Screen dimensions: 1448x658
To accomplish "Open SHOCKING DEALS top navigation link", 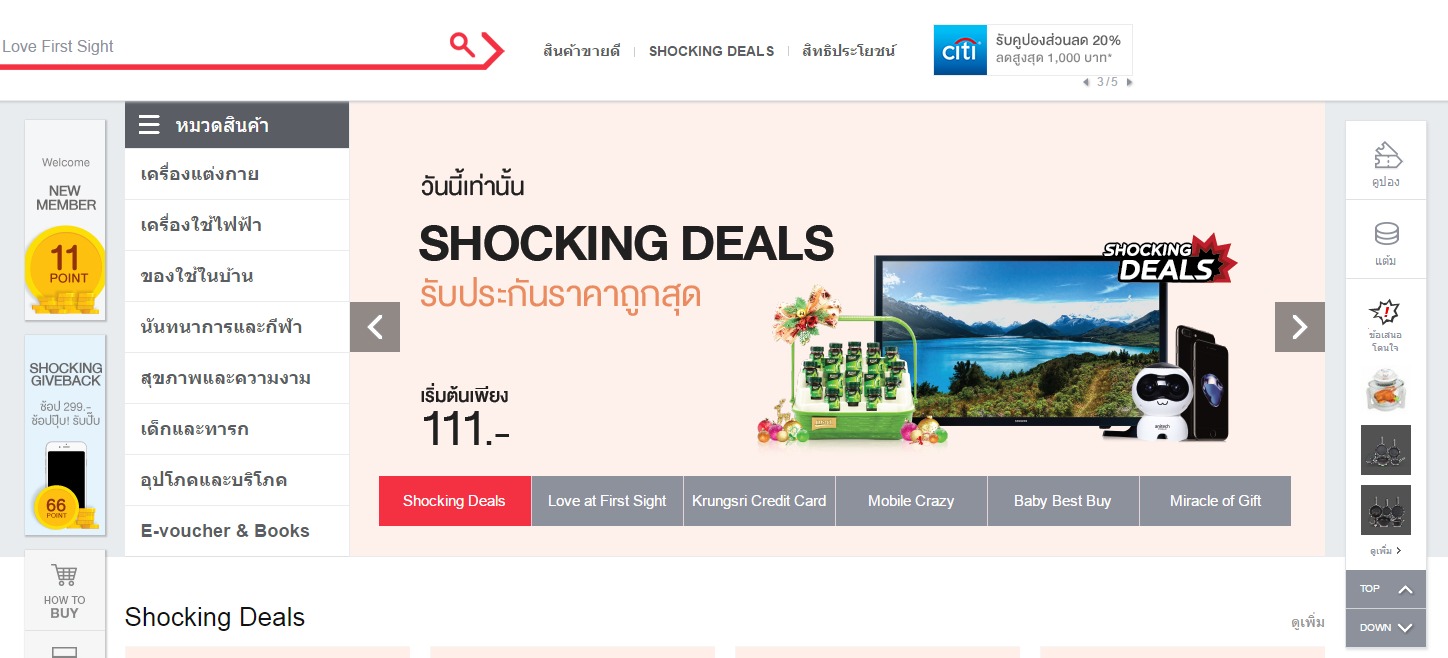I will 711,51.
